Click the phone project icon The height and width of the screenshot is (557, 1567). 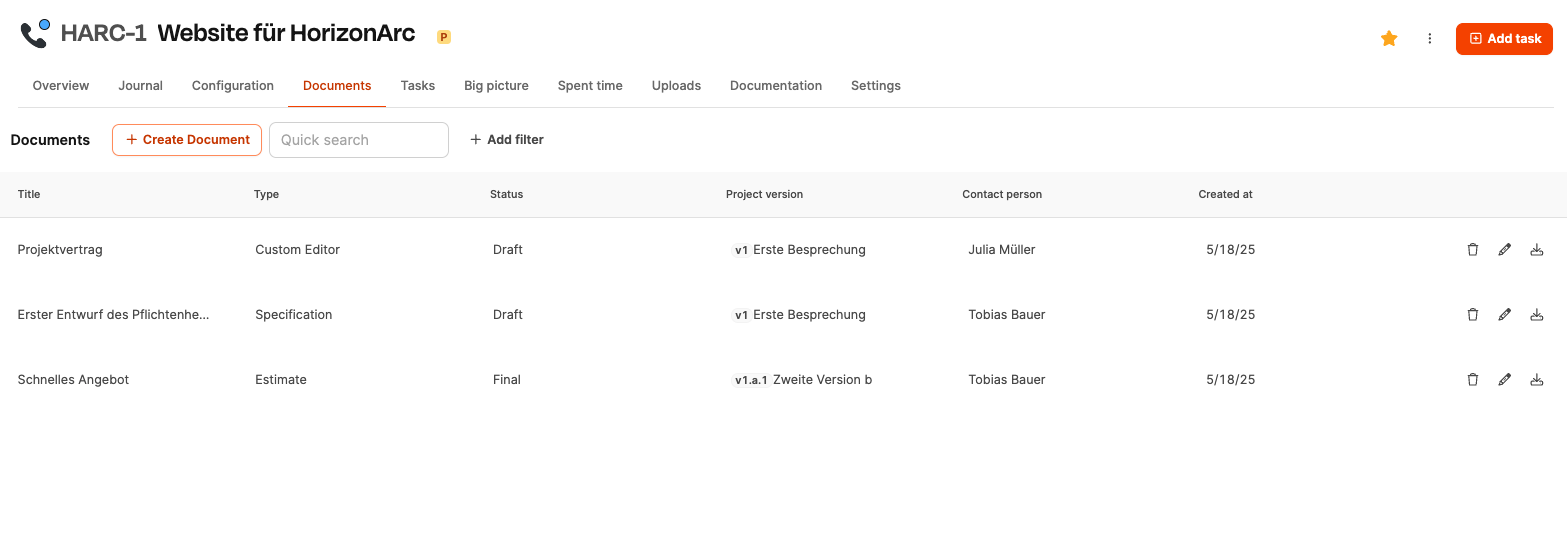(35, 34)
